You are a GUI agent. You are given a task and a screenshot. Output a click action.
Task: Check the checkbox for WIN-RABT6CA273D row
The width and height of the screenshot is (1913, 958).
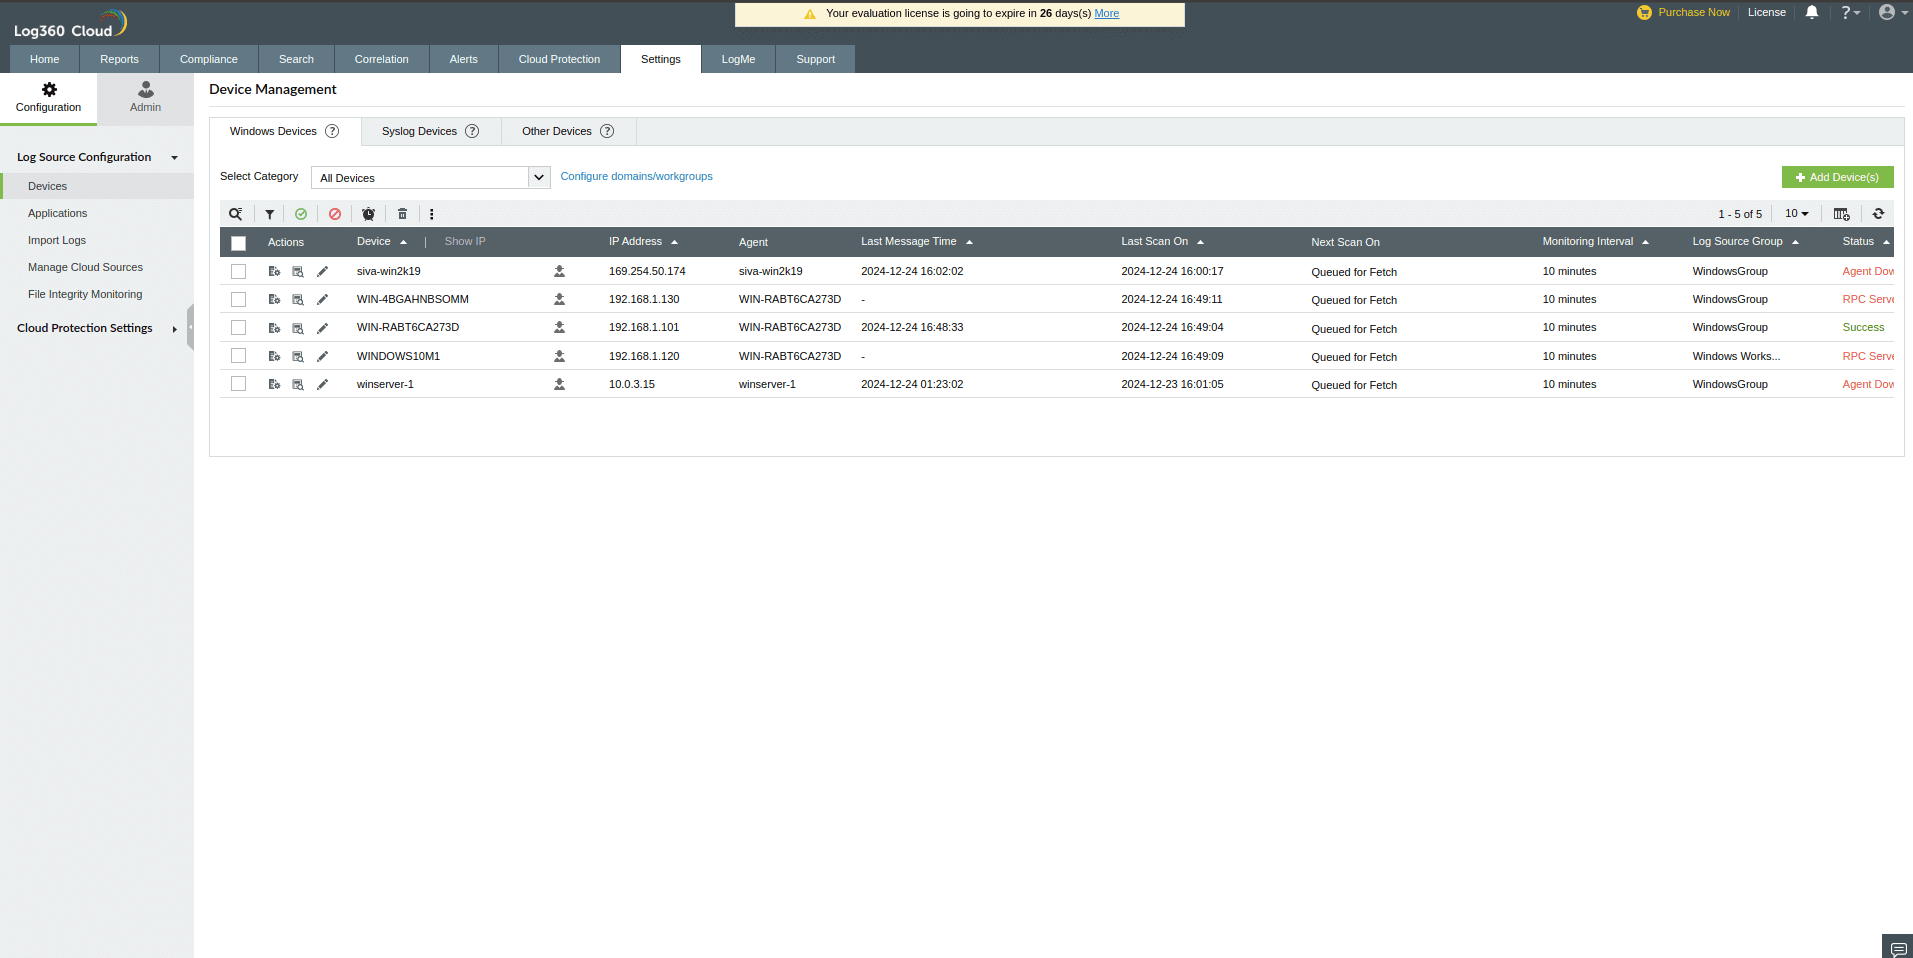(238, 327)
